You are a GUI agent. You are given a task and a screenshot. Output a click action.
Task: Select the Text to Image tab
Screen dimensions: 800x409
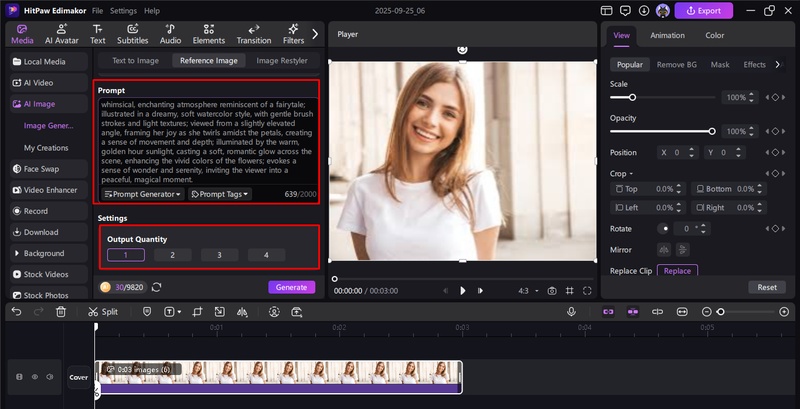pyautogui.click(x=135, y=60)
